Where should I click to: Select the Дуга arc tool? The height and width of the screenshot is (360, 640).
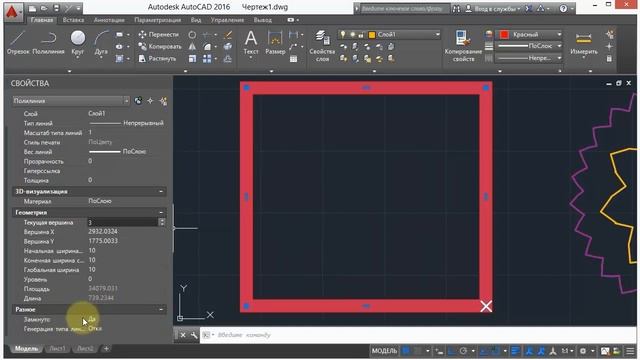[101, 43]
